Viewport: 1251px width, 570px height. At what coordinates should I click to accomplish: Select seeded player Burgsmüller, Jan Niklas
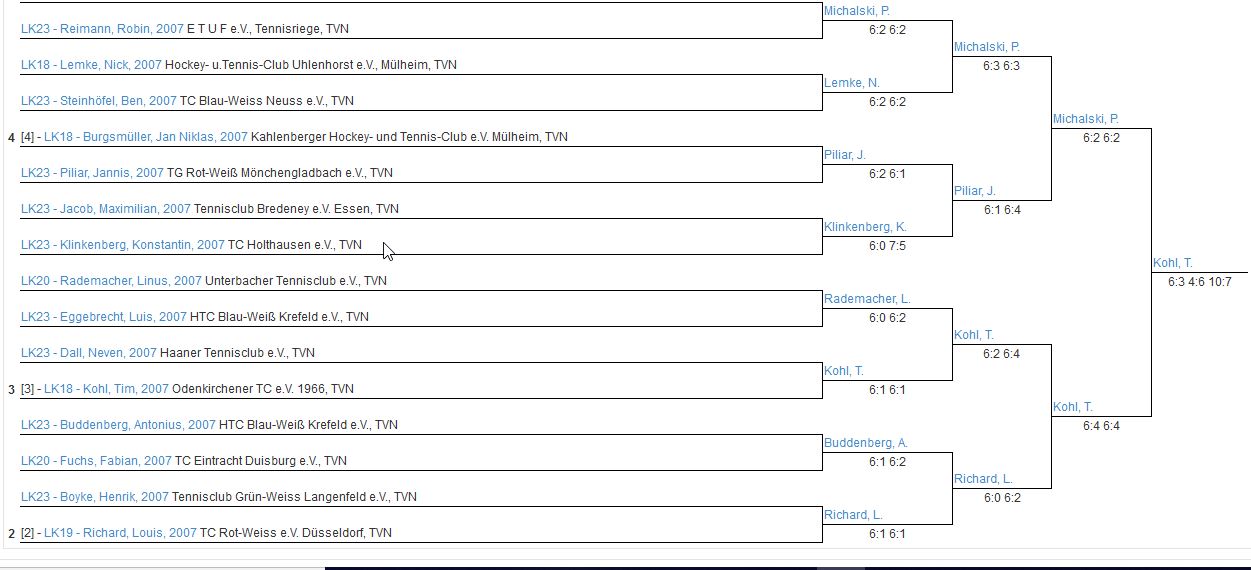[145, 137]
